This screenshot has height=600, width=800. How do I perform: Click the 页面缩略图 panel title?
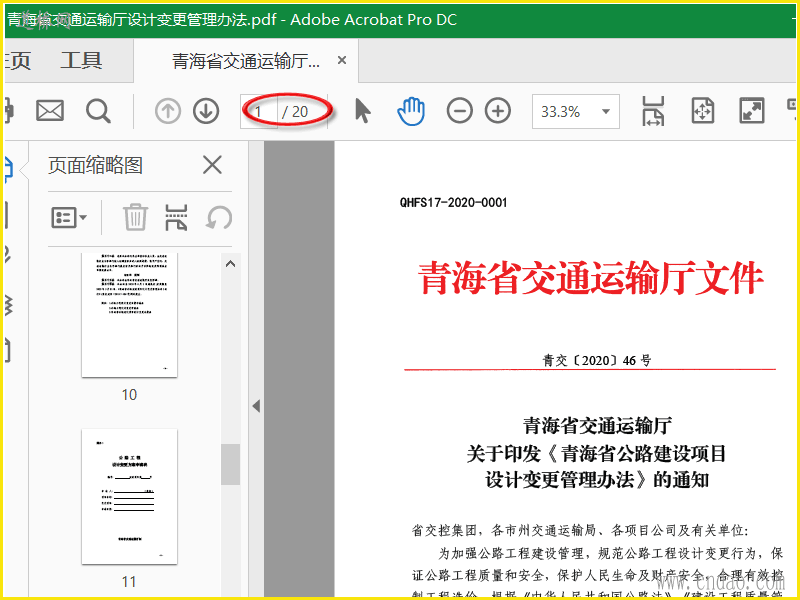(95, 165)
